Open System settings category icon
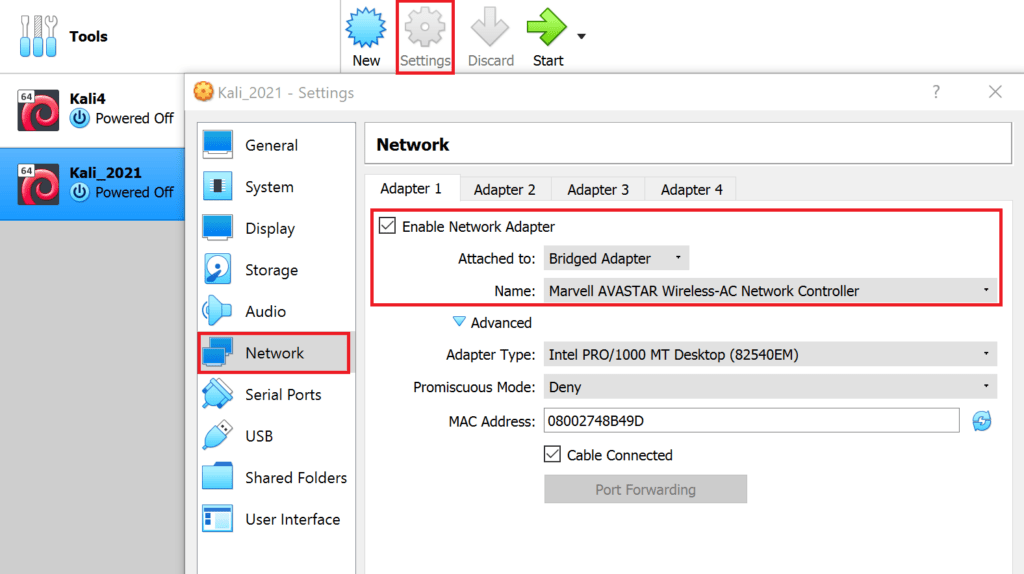The height and width of the screenshot is (574, 1024). coord(217,186)
